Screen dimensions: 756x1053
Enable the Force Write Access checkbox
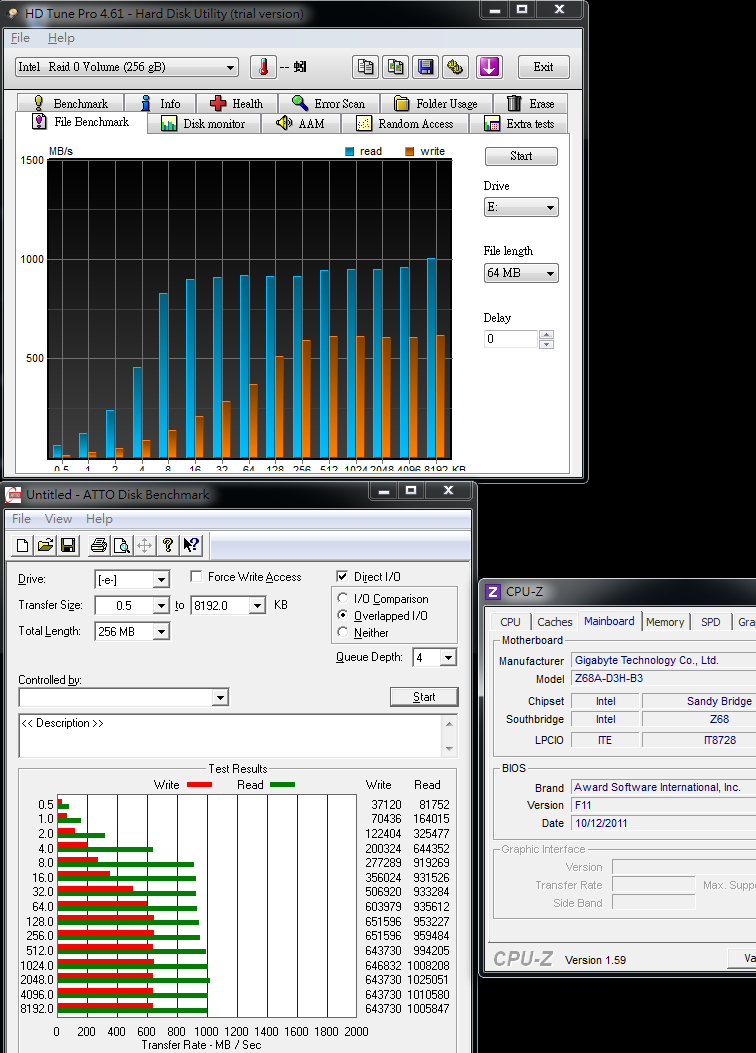tap(197, 577)
